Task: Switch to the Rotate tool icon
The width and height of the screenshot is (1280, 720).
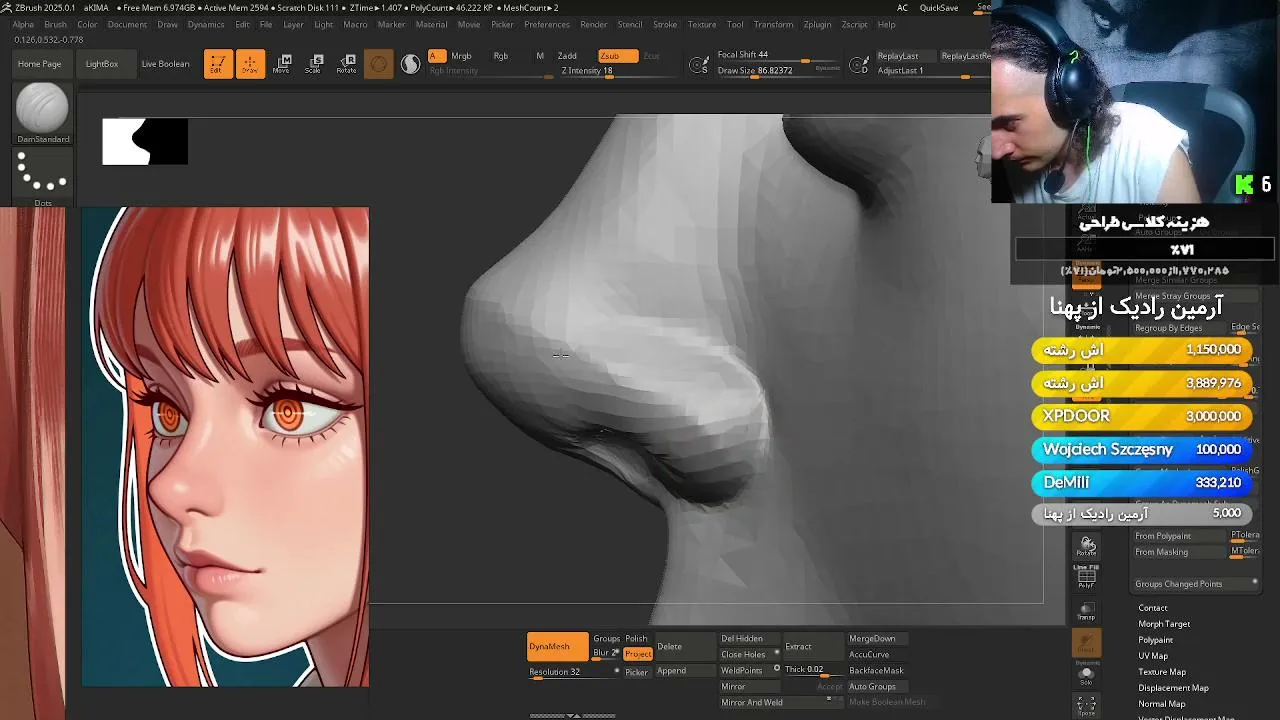Action: click(346, 64)
